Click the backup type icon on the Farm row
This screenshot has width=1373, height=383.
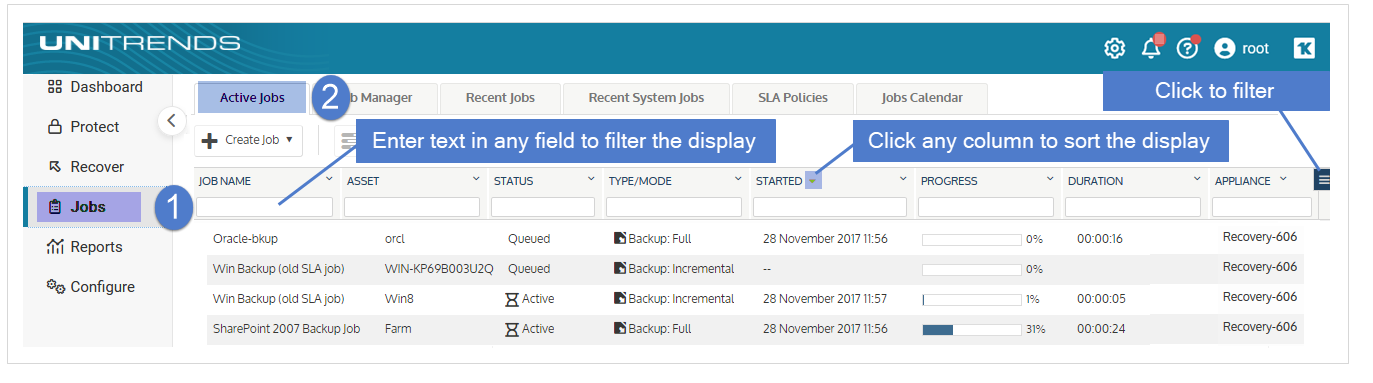(x=619, y=329)
